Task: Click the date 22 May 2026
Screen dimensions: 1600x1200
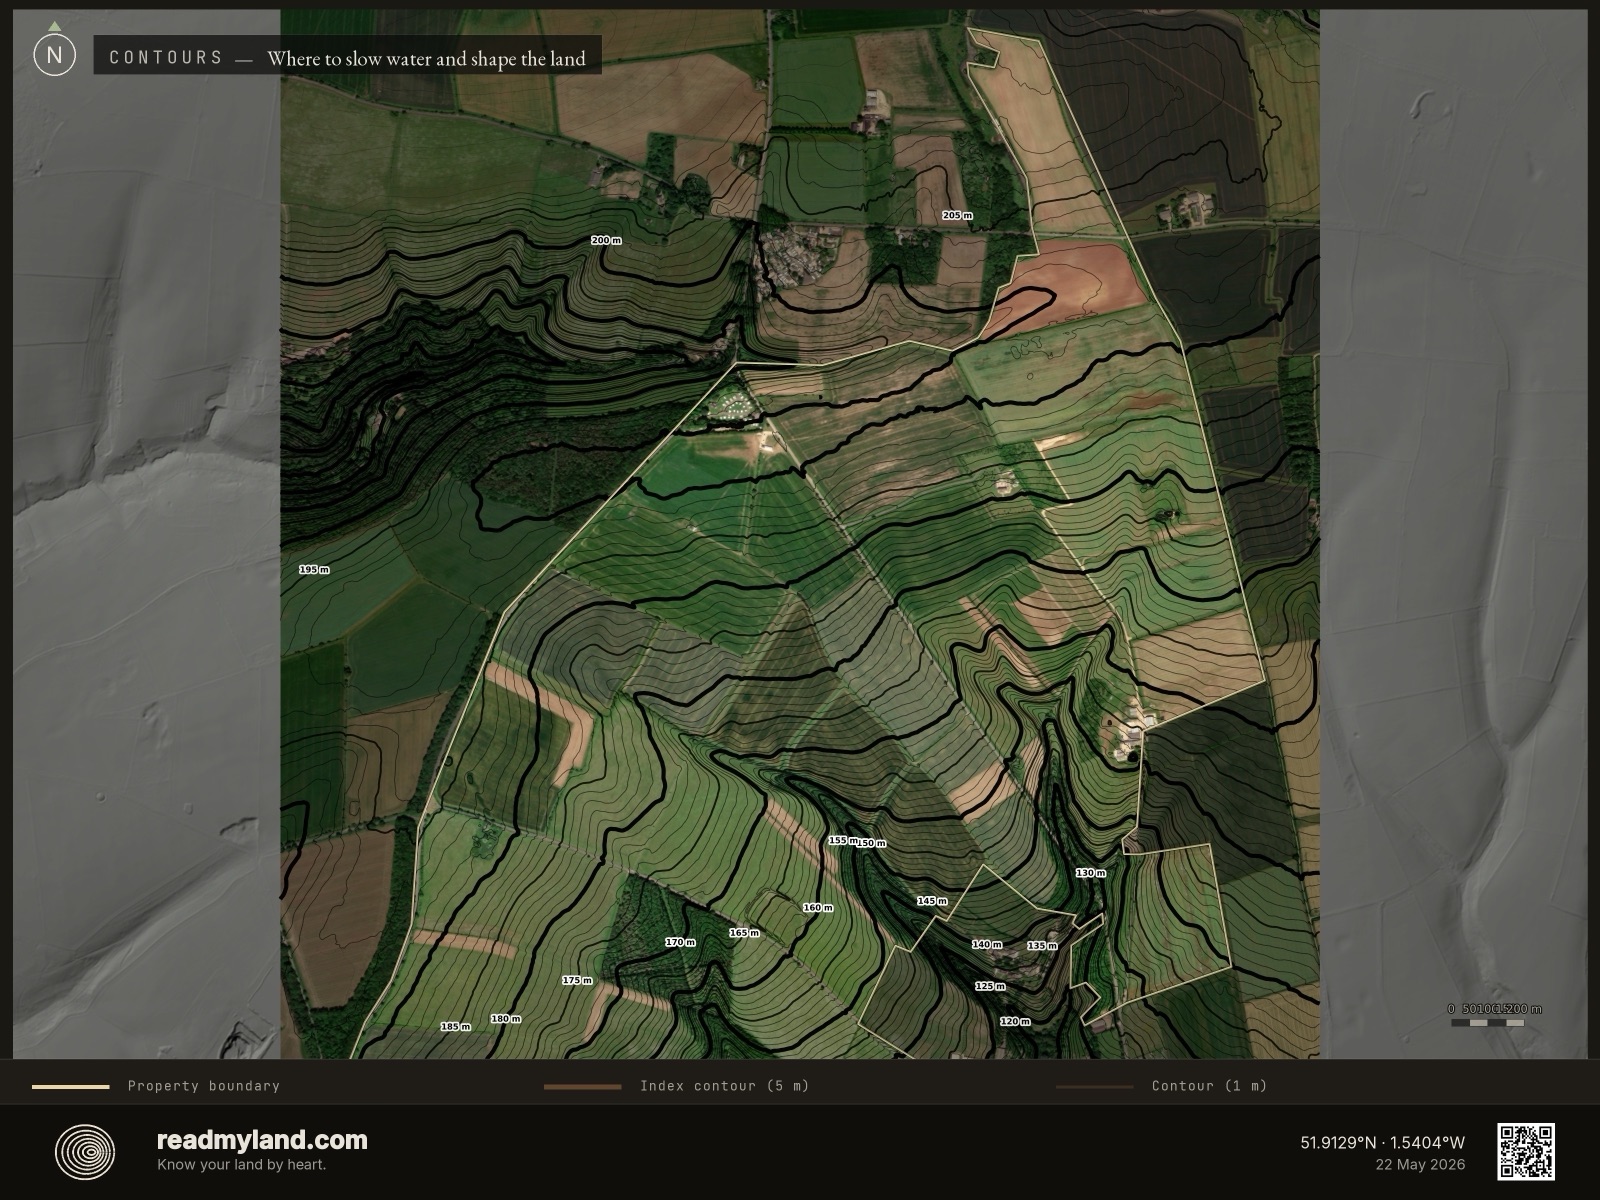Action: (x=1420, y=1164)
